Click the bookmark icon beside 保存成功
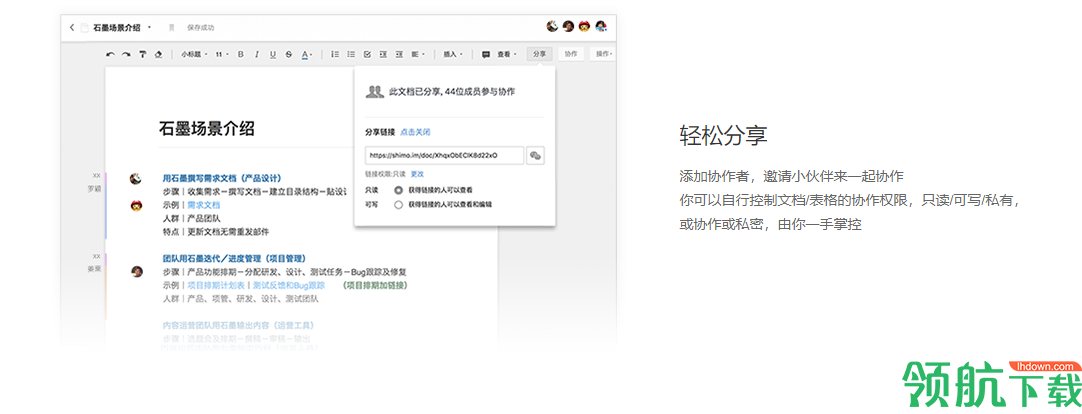 [x=172, y=28]
